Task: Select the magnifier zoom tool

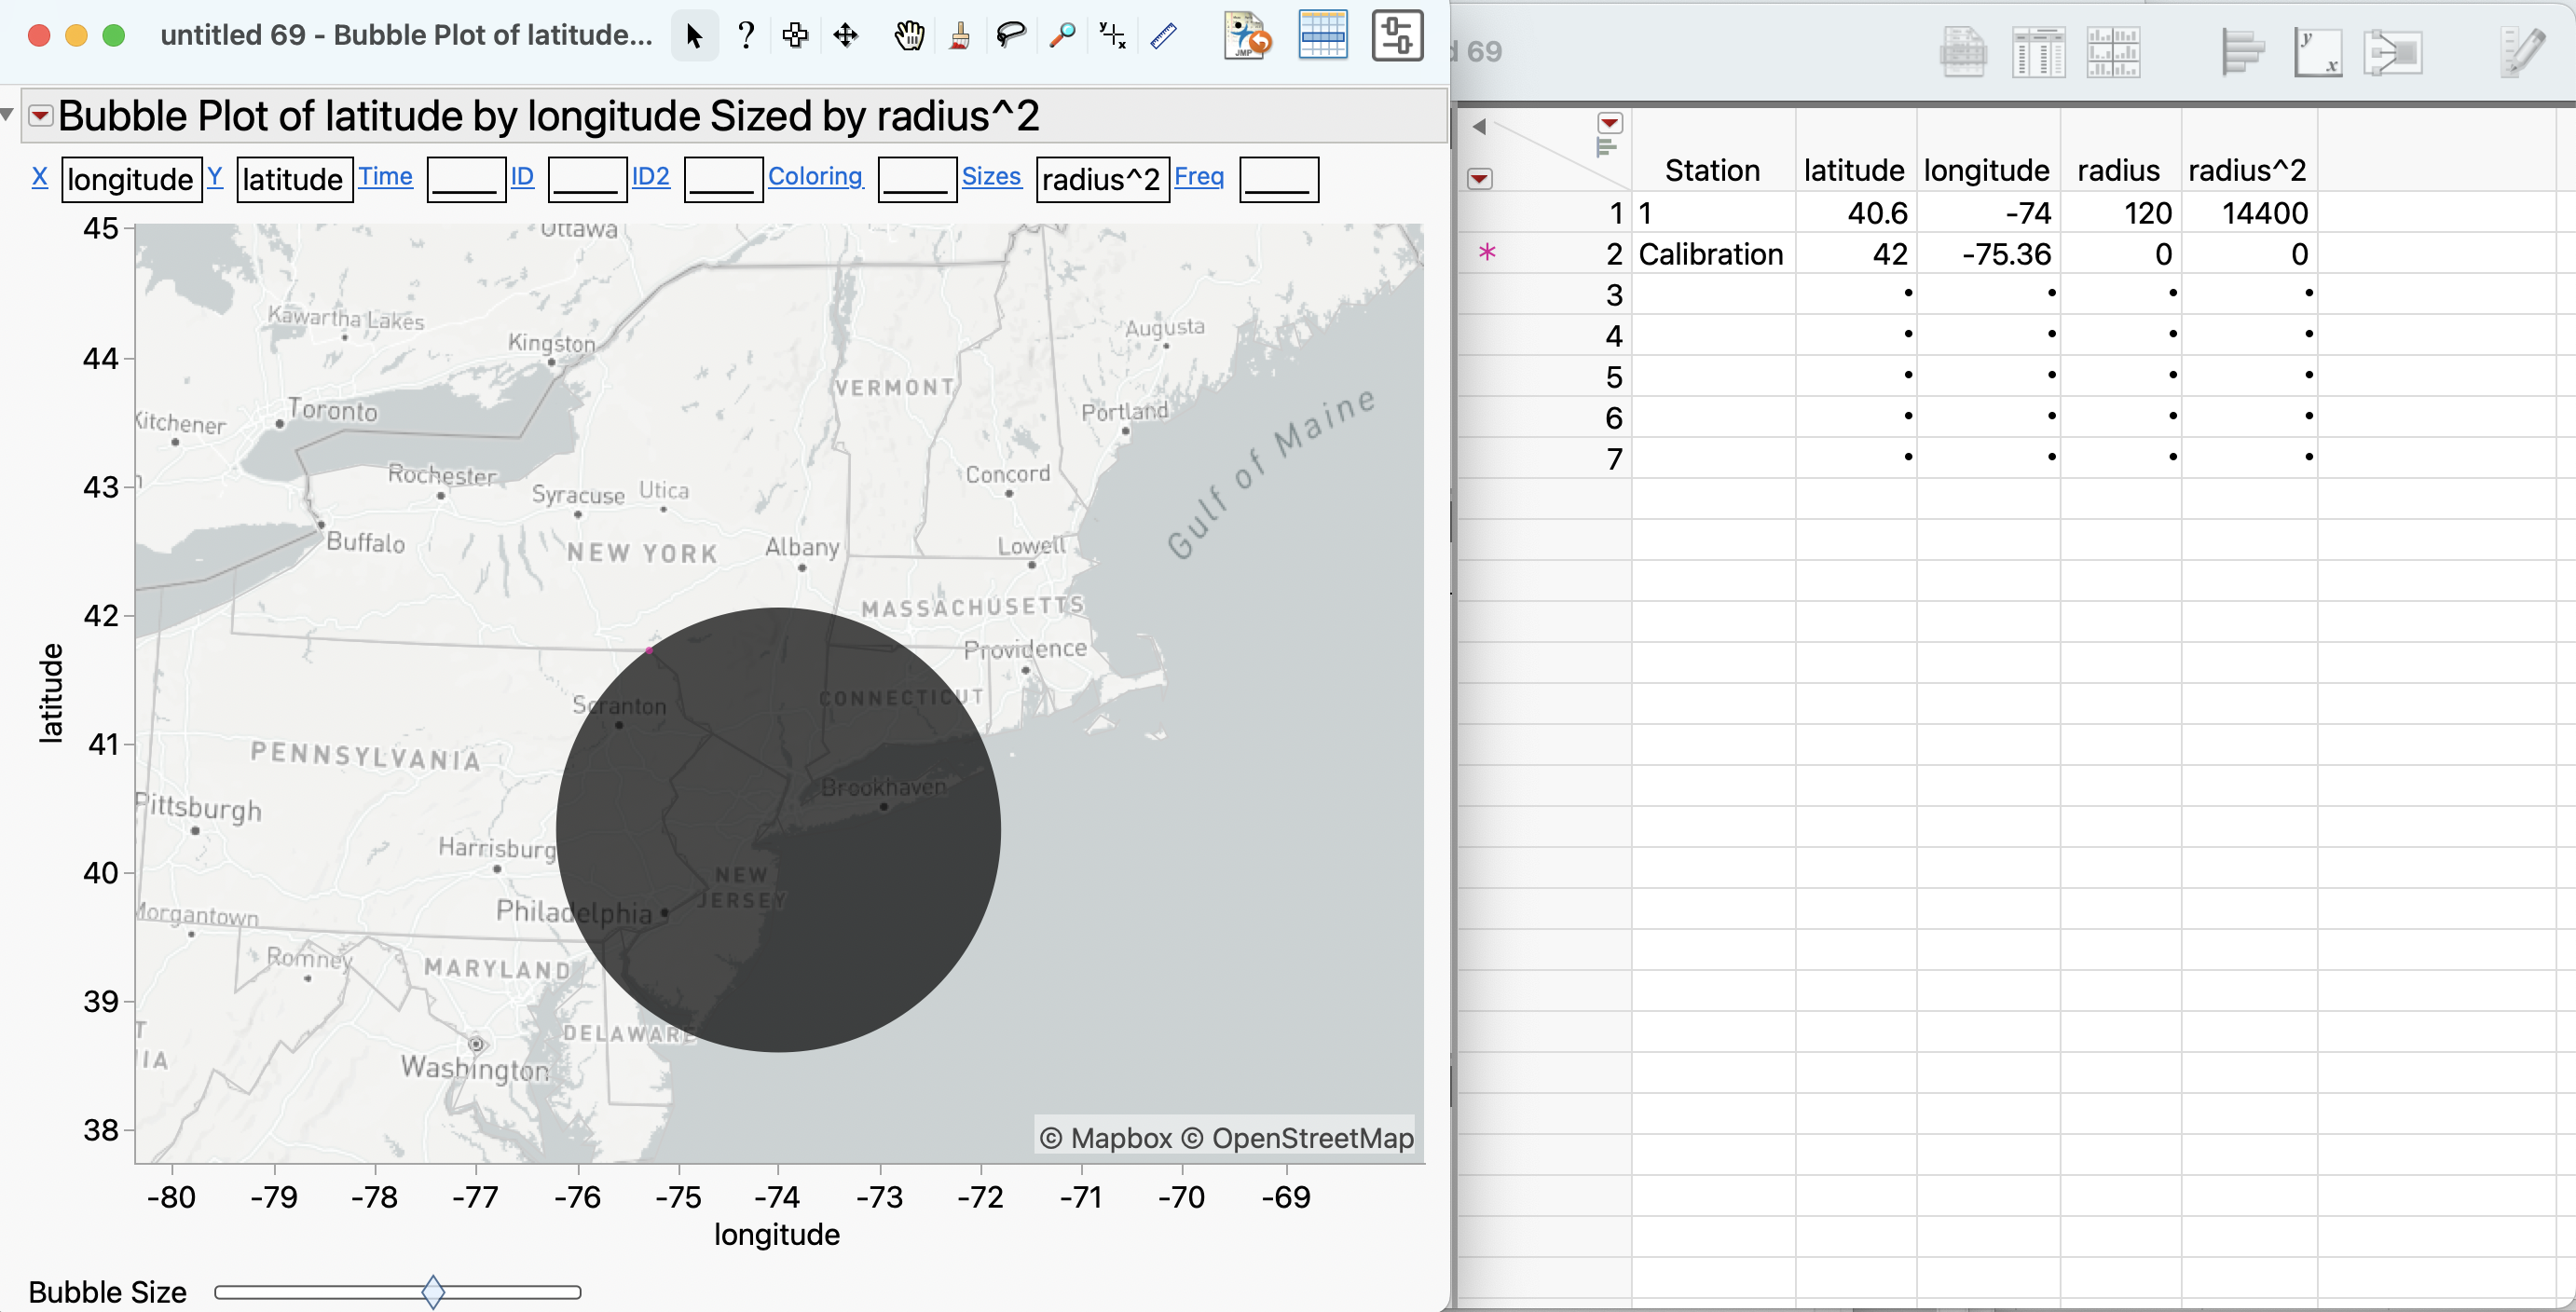Action: (x=1062, y=35)
